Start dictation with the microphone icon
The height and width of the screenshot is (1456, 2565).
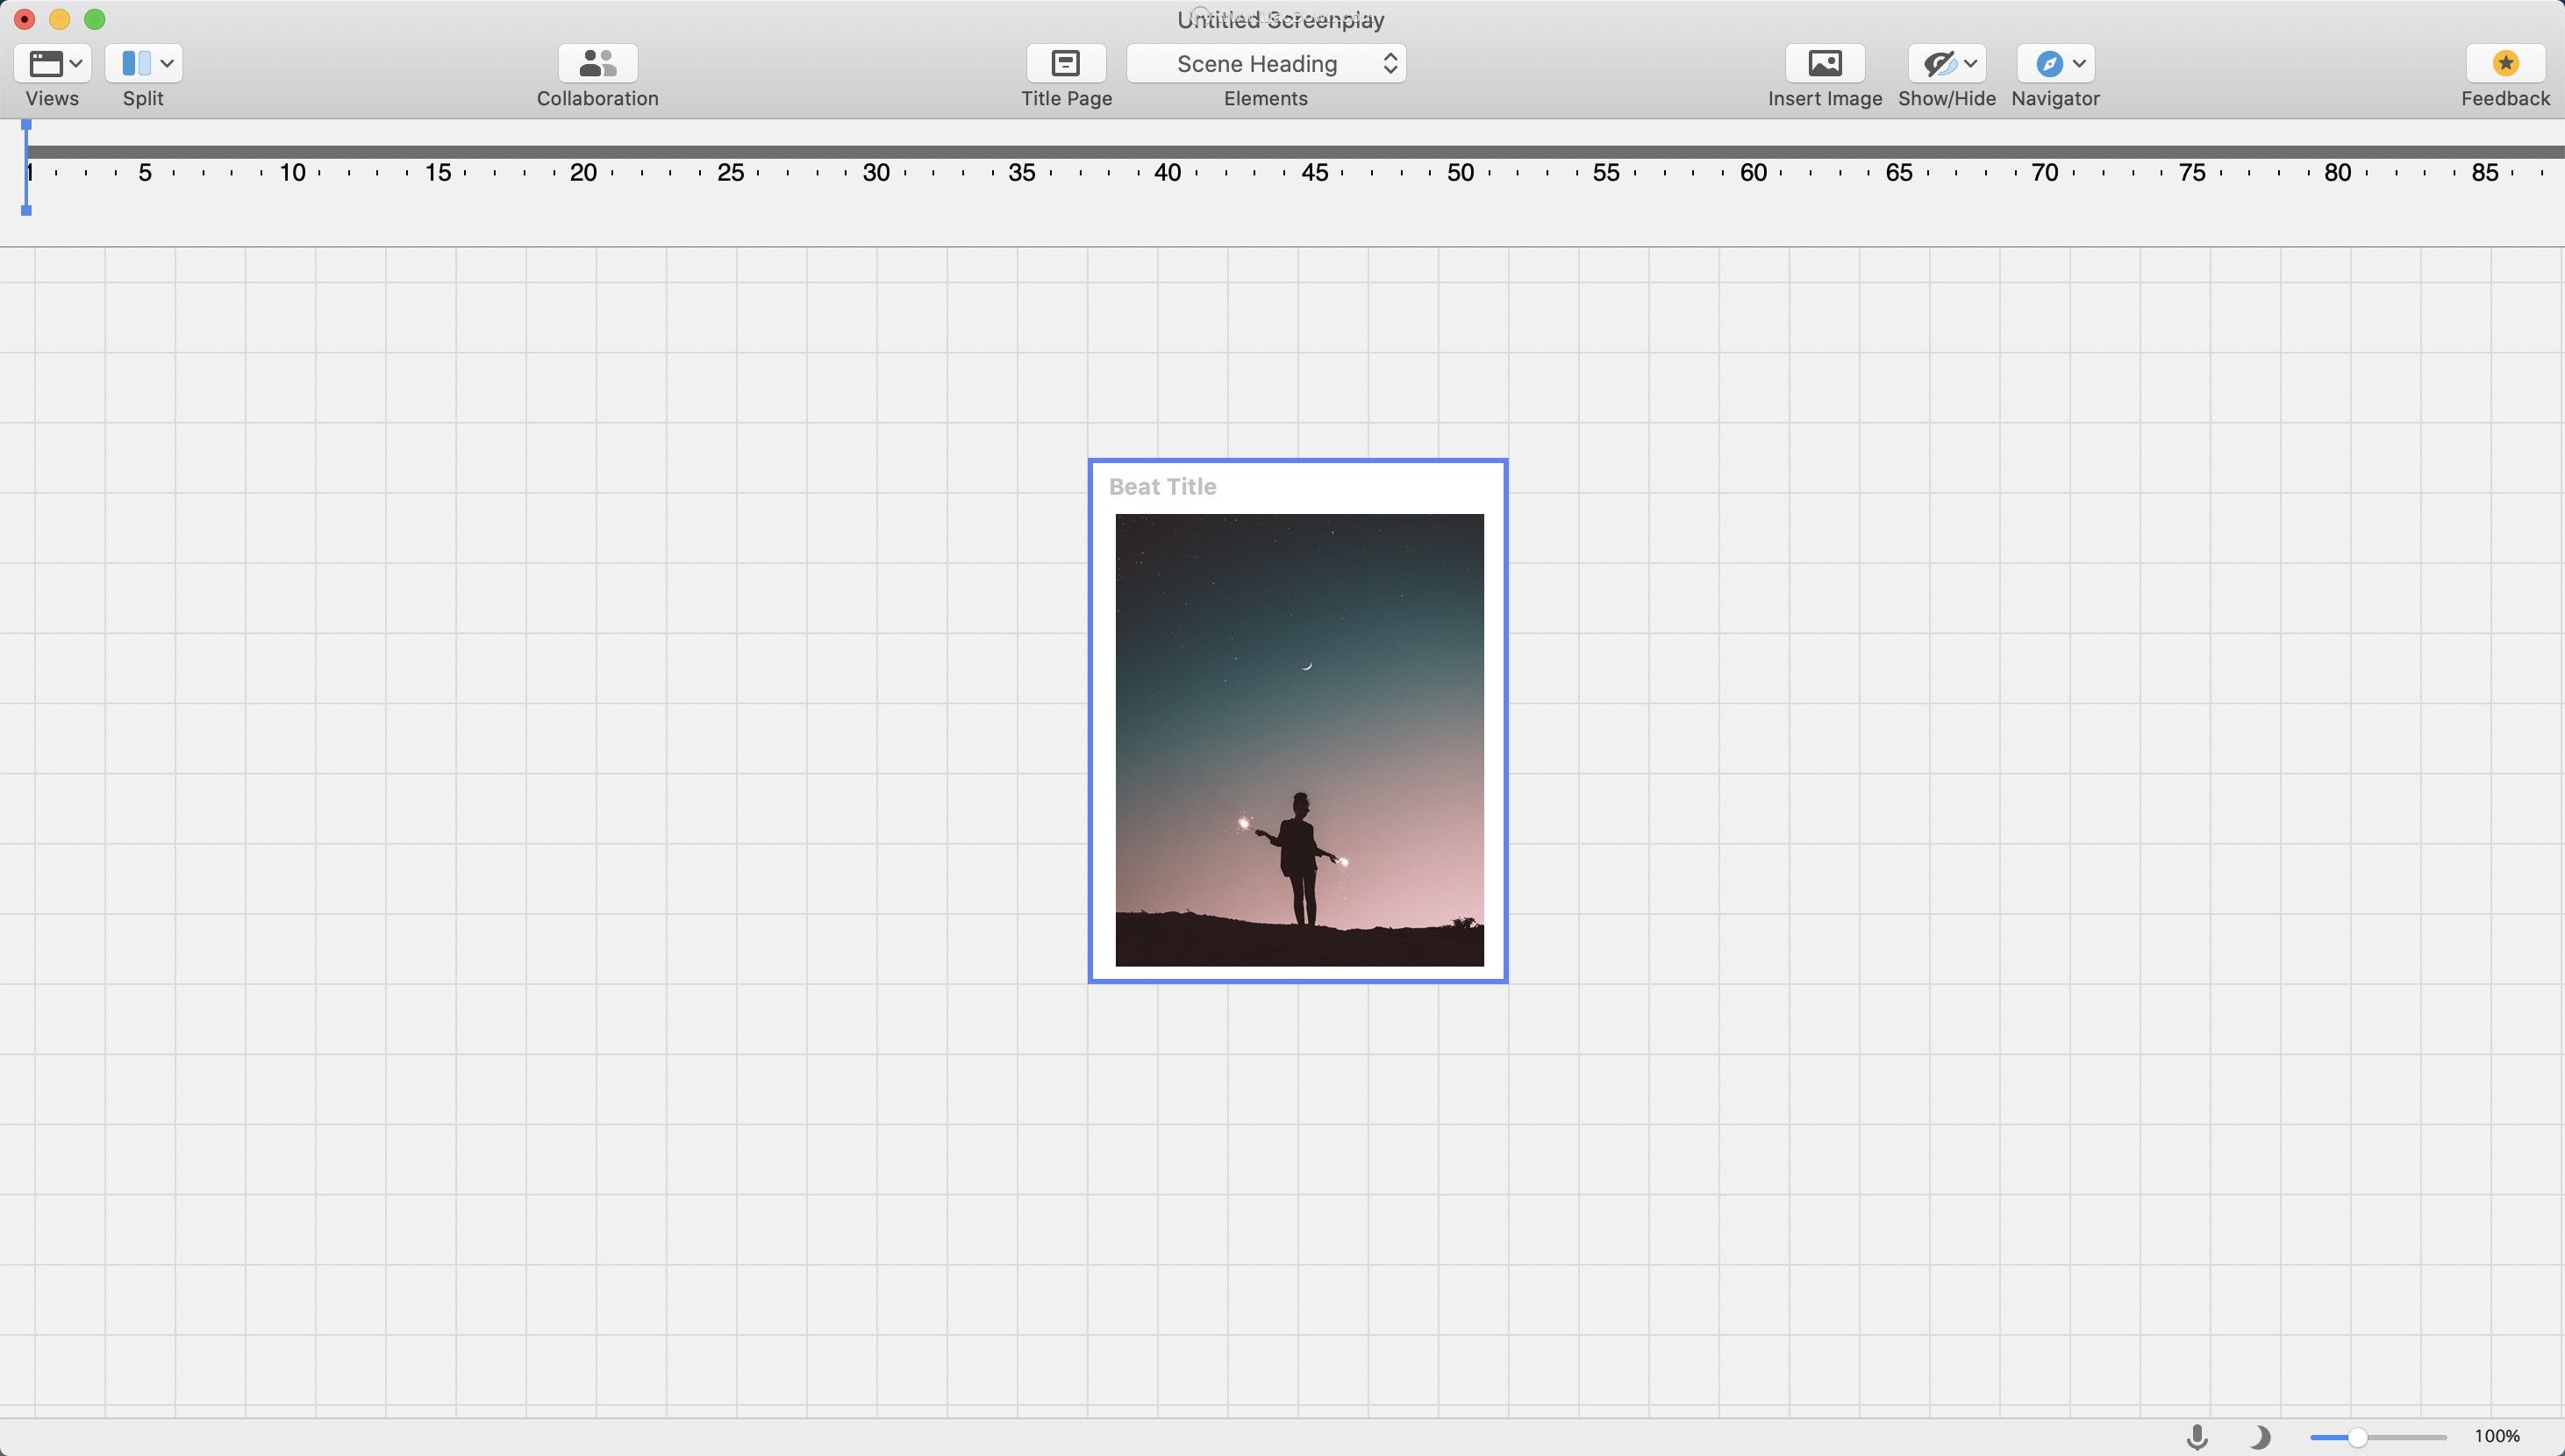click(2197, 1437)
